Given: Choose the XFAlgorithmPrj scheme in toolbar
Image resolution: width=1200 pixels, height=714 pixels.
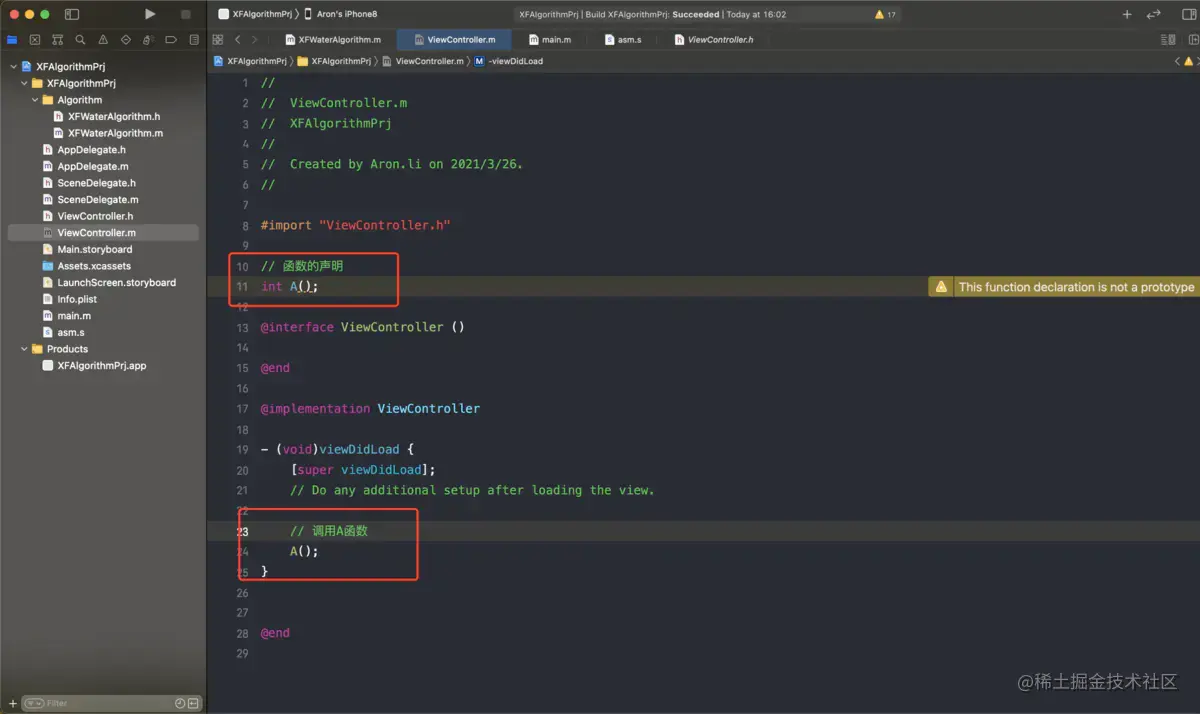Looking at the screenshot, I should (x=256, y=14).
